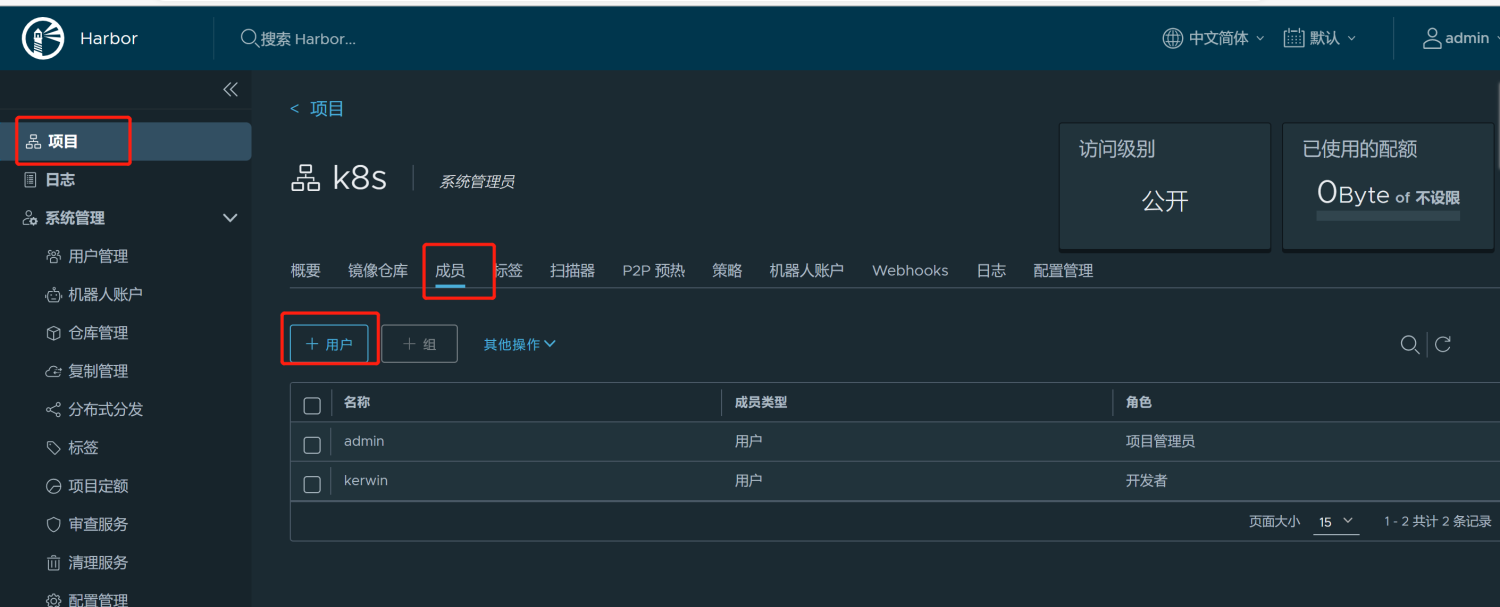Click the storage quota usage bar
The width and height of the screenshot is (1500, 607).
click(1388, 215)
